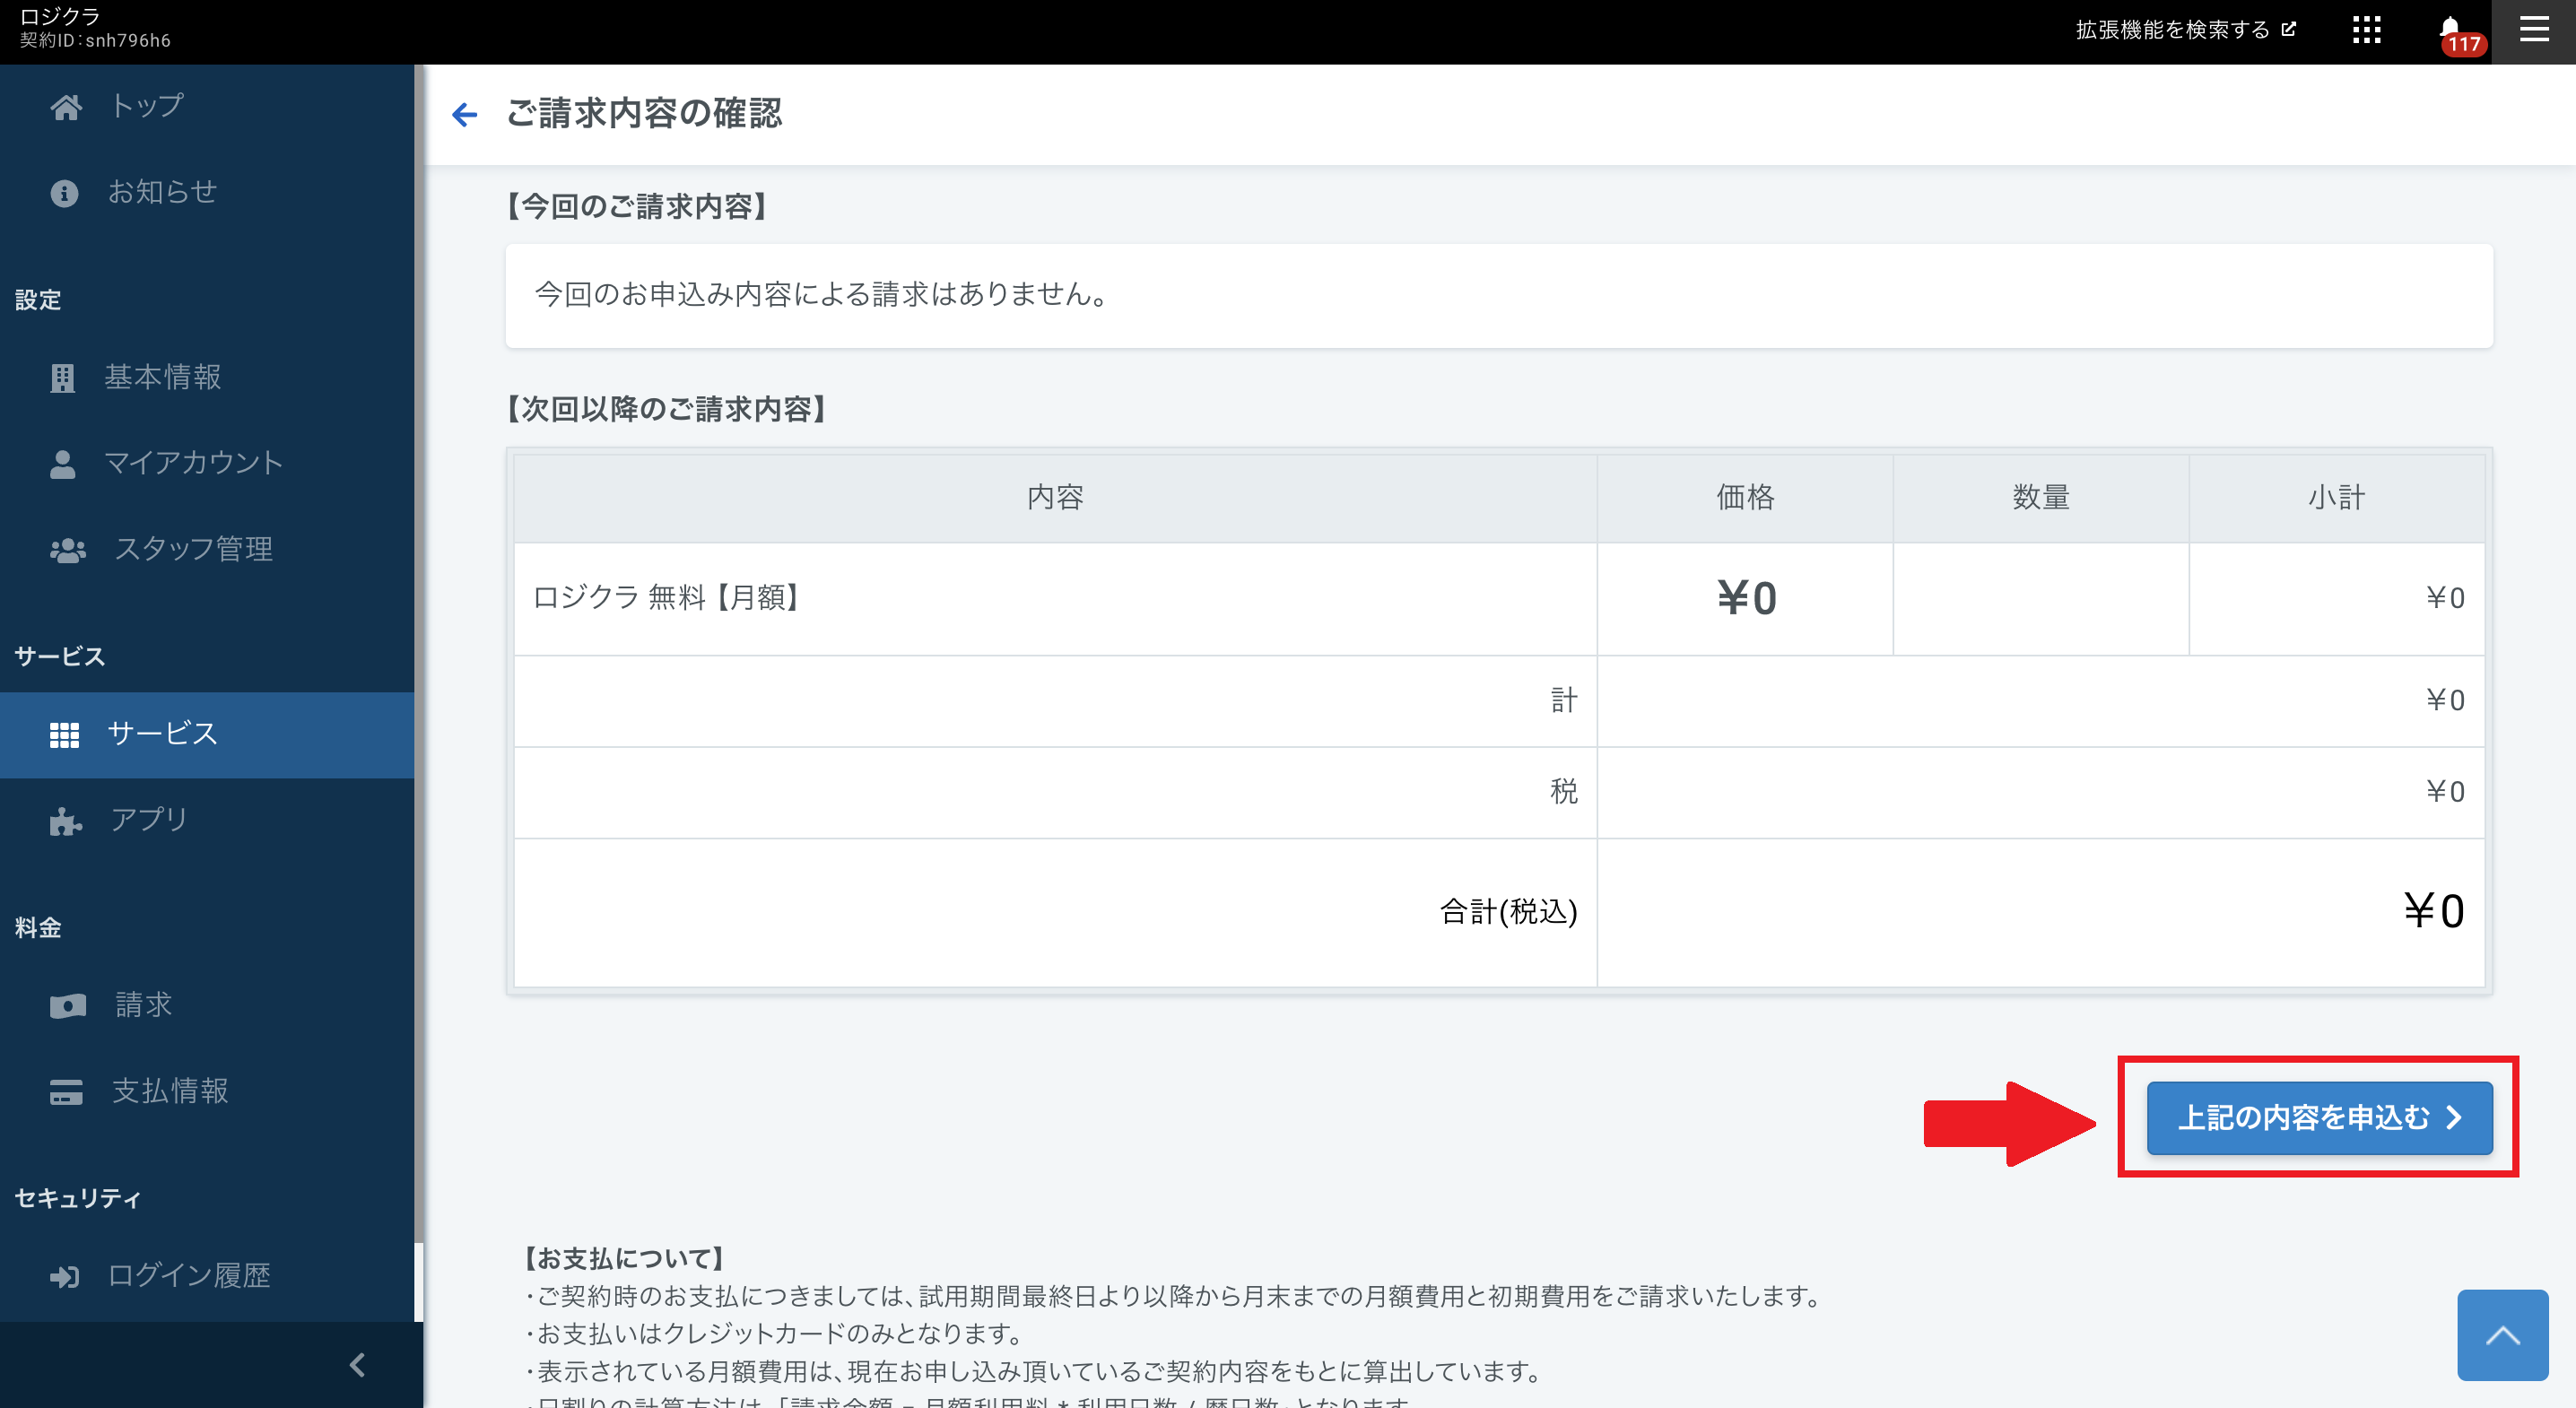Go to 請求 billing page
Screen dimensions: 2576x1408
point(143,1005)
